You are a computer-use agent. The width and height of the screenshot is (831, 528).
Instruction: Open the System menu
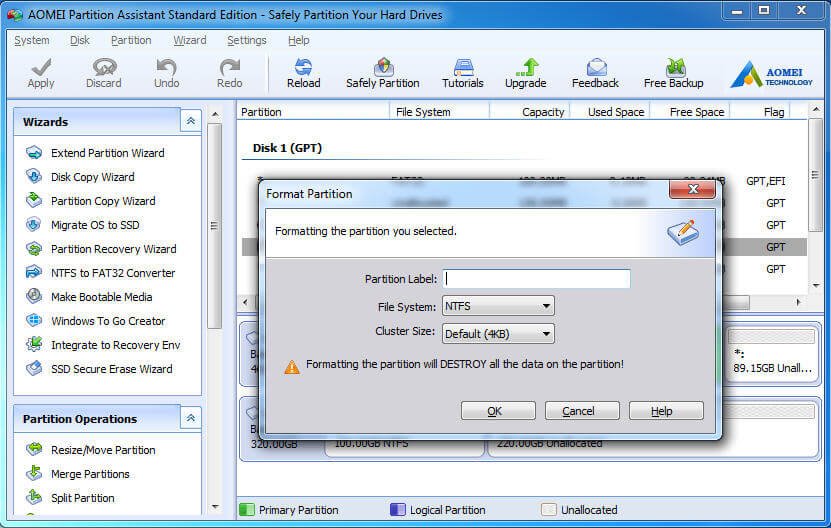tap(32, 40)
